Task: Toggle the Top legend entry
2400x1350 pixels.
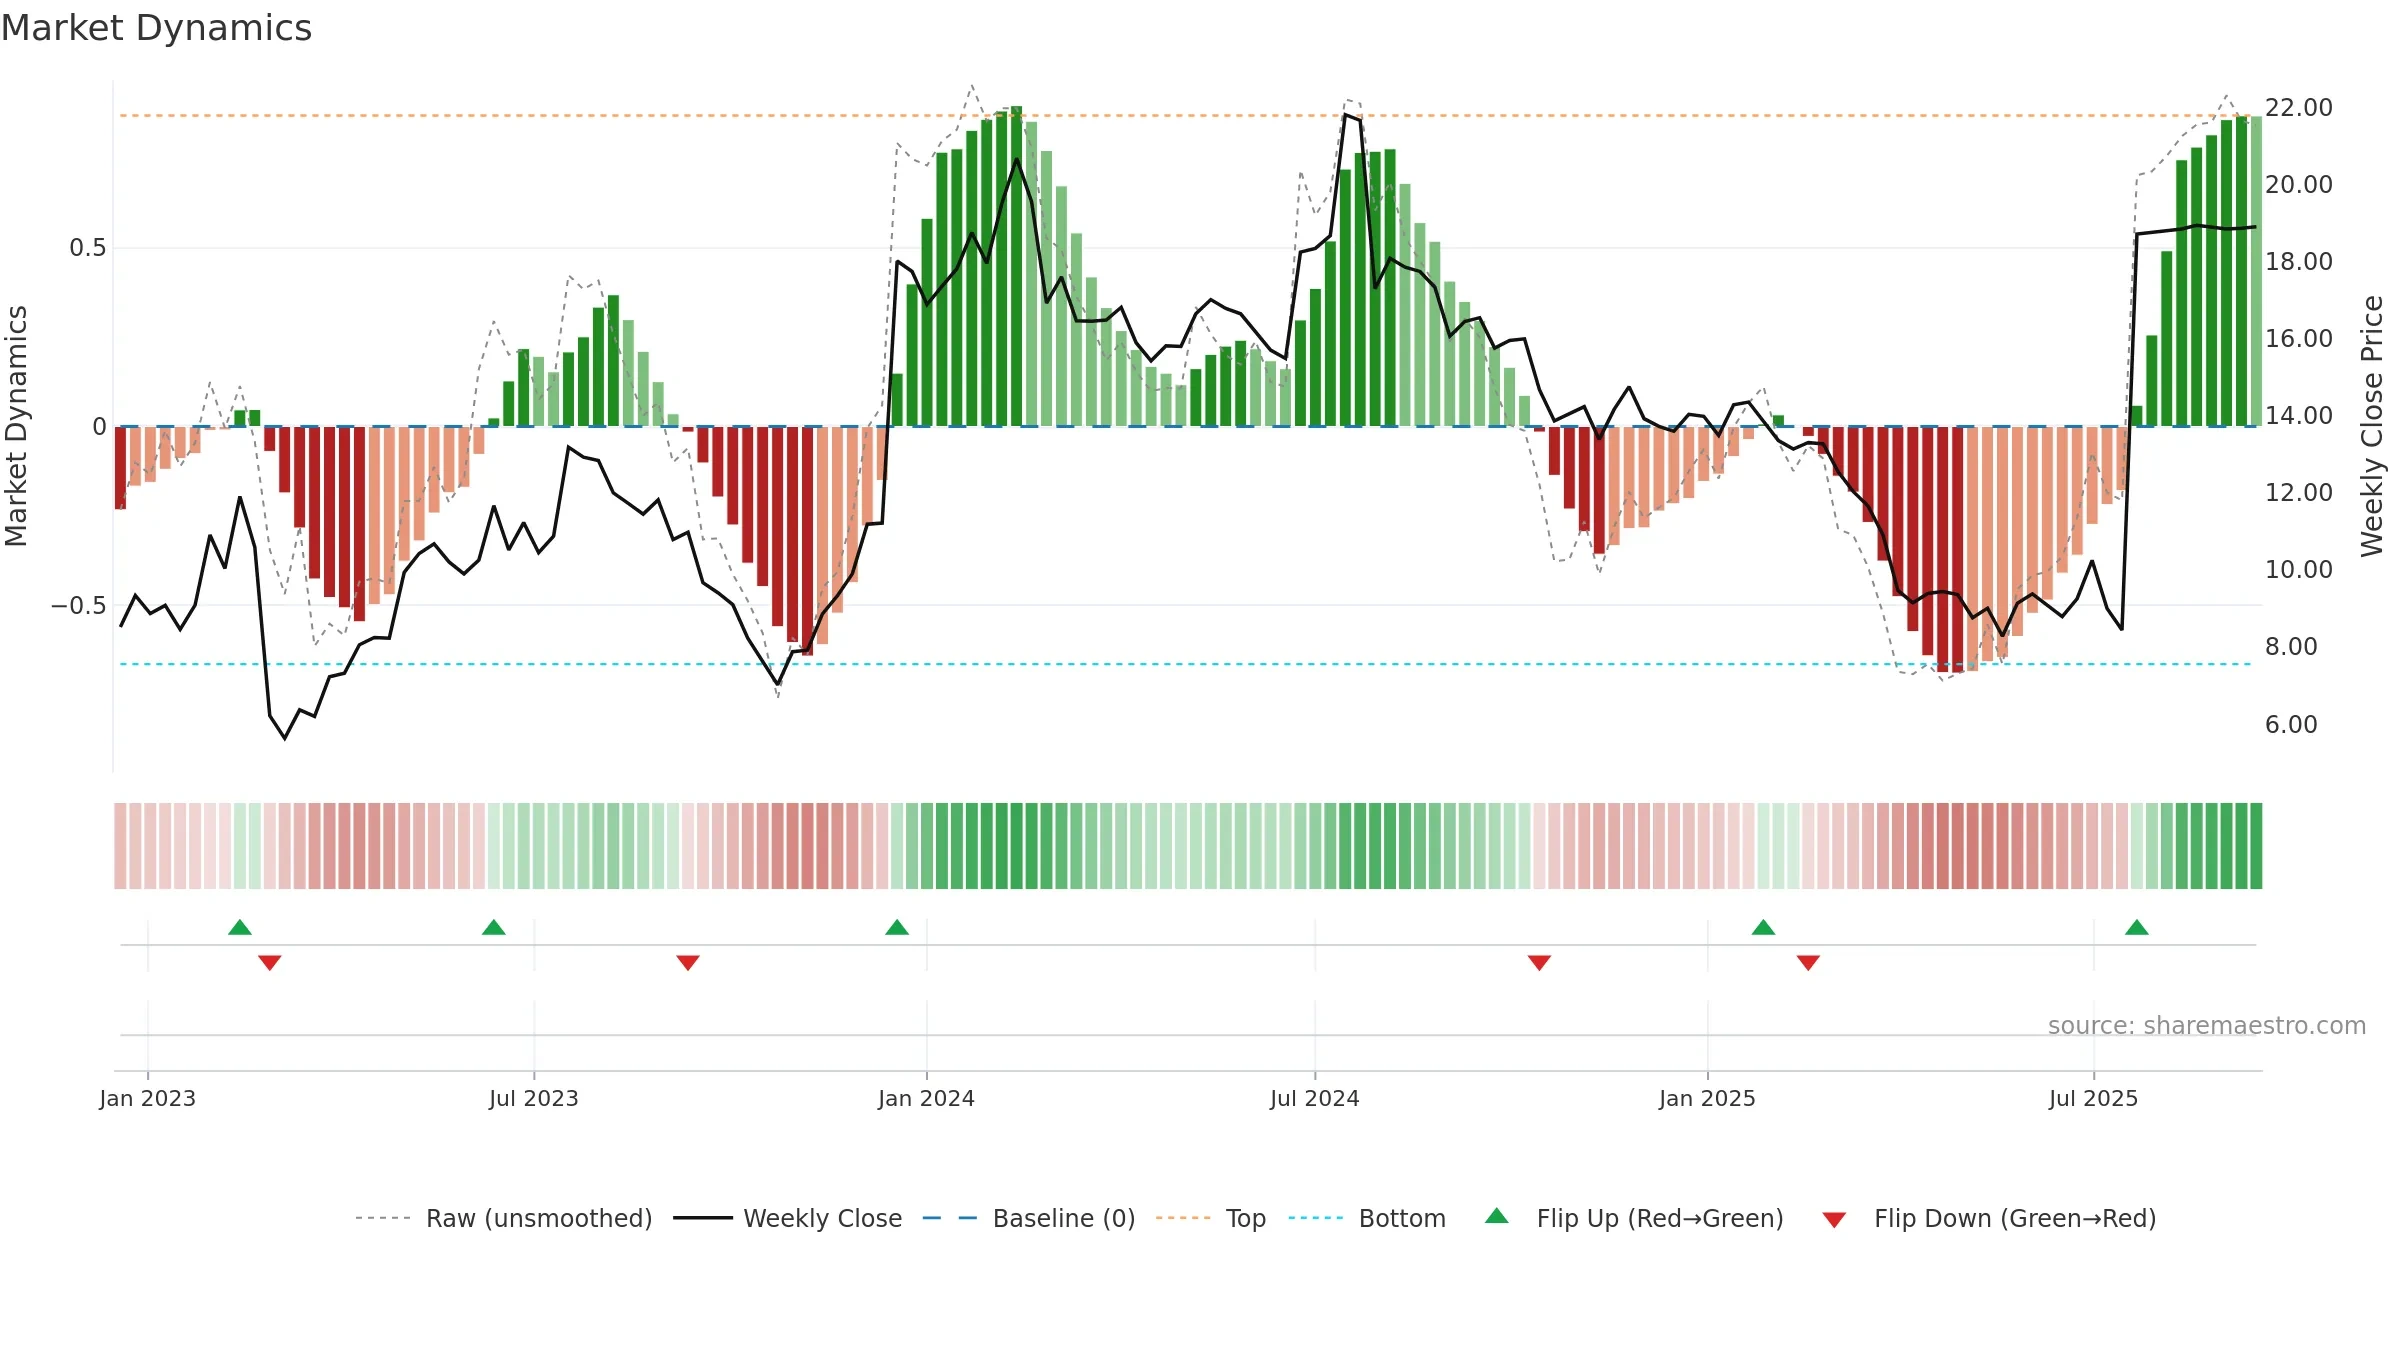Action: (1211, 1218)
